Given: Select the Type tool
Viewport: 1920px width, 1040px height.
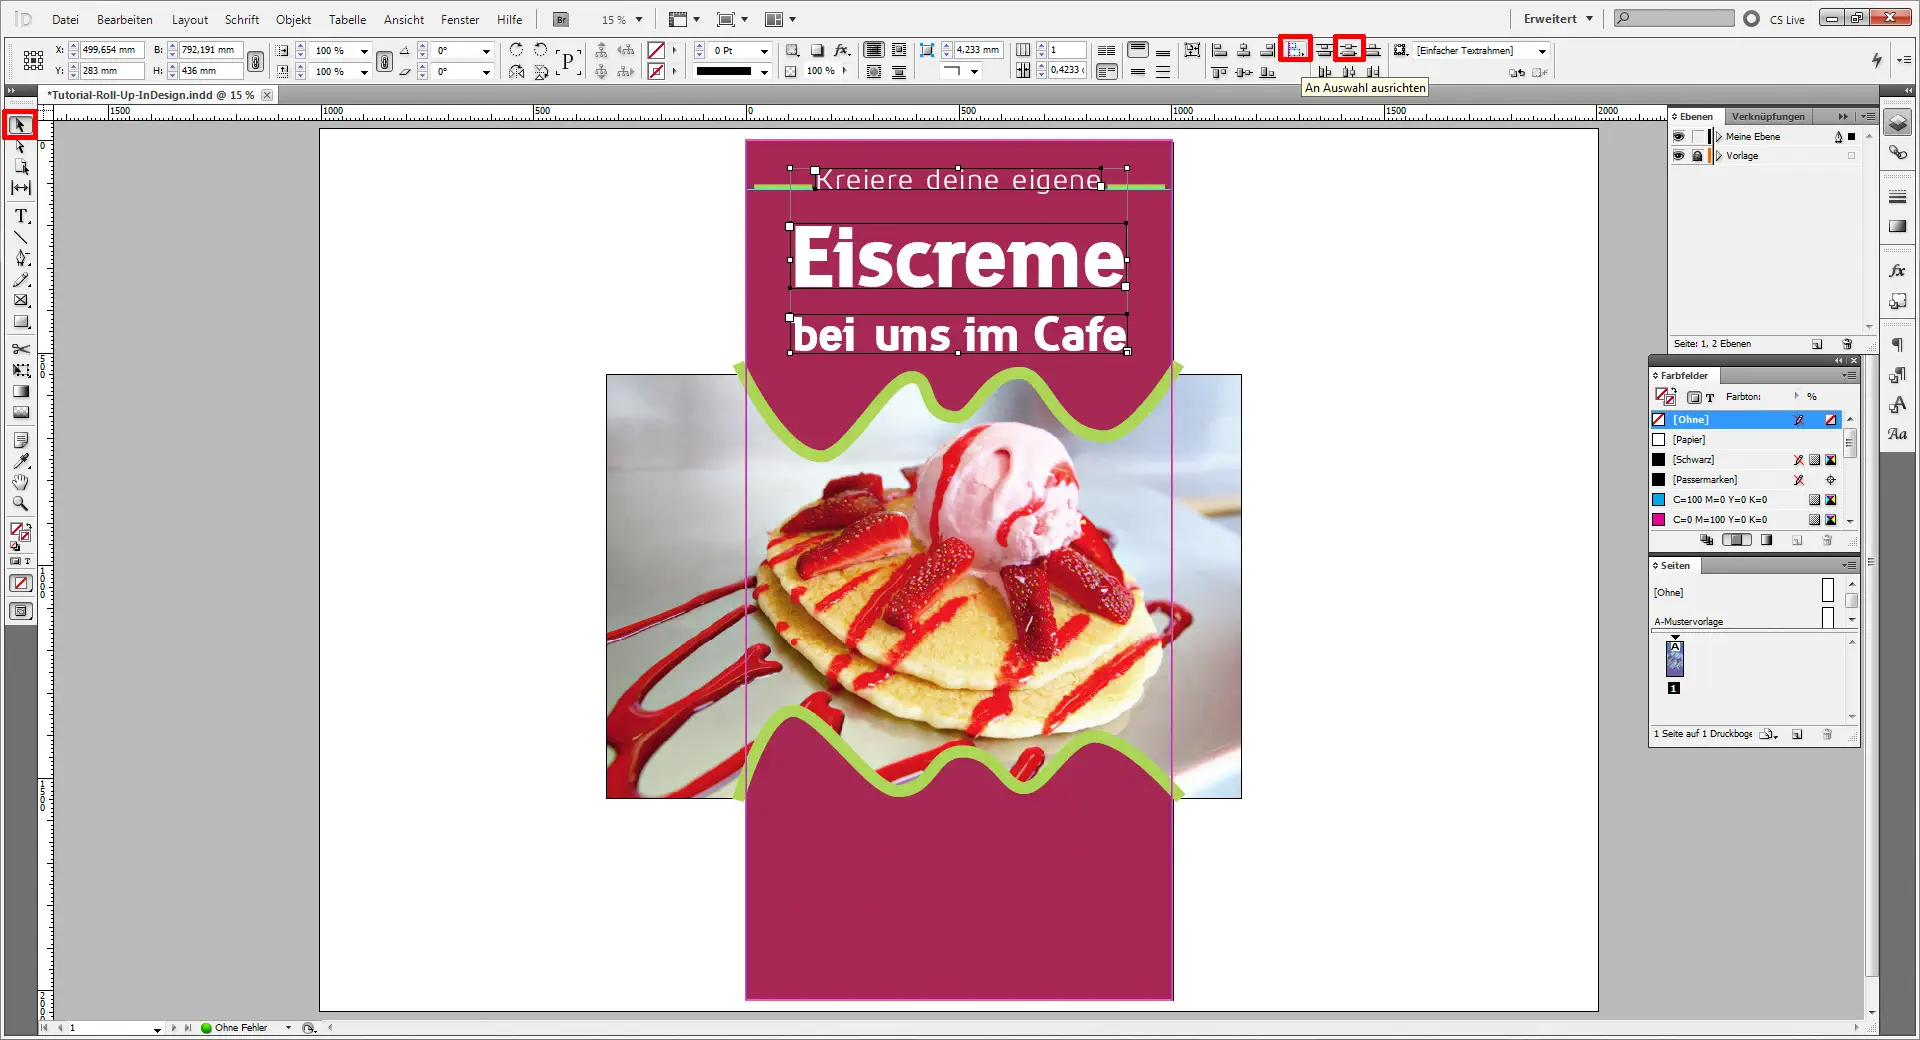Looking at the screenshot, I should pos(20,216).
